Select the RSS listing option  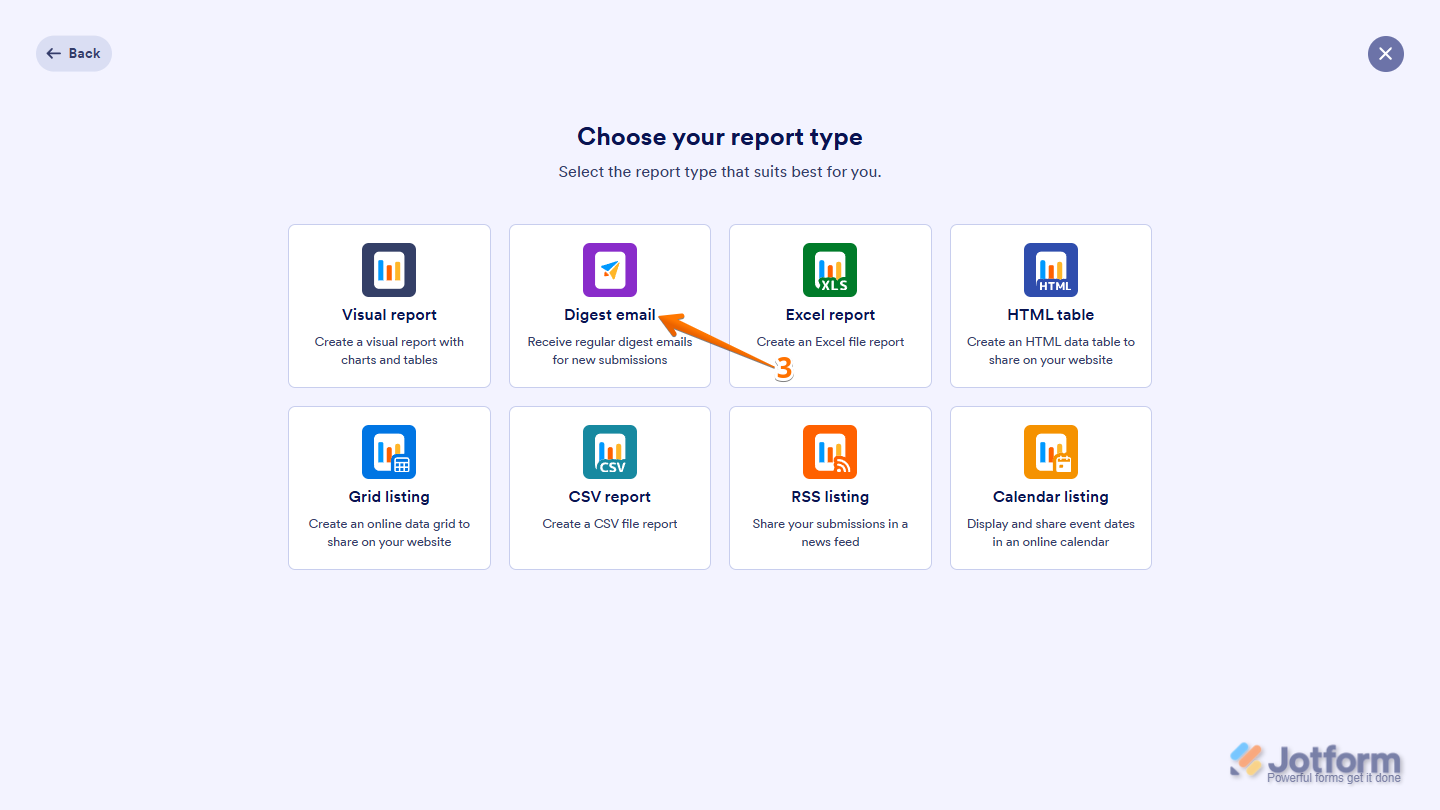click(x=830, y=487)
